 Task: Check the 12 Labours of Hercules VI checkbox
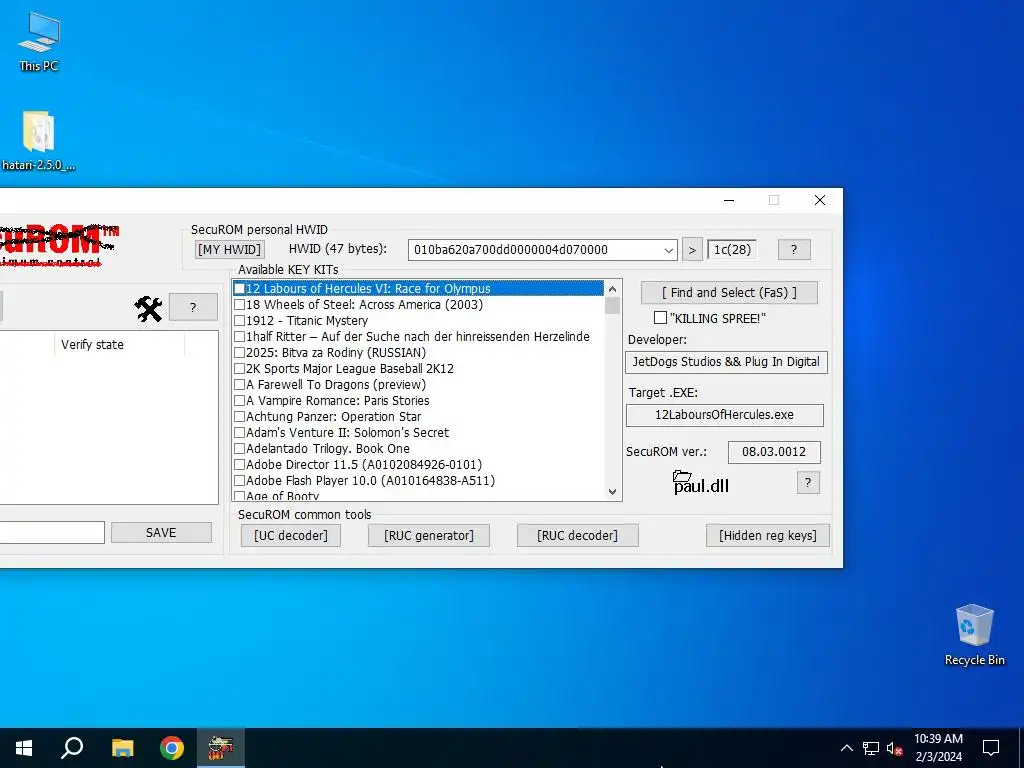click(240, 289)
